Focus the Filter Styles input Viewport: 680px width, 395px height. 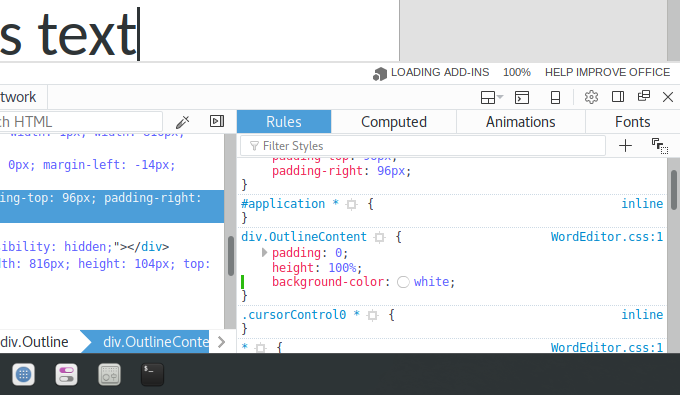423,146
